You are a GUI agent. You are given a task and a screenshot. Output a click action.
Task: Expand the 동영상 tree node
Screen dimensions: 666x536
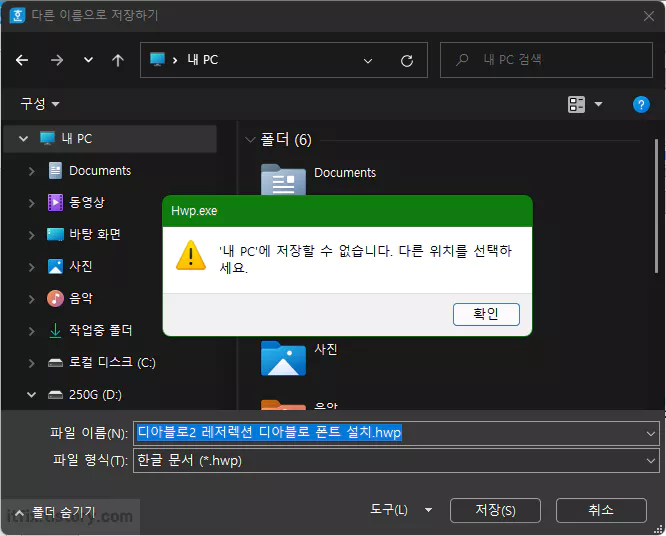pos(31,203)
